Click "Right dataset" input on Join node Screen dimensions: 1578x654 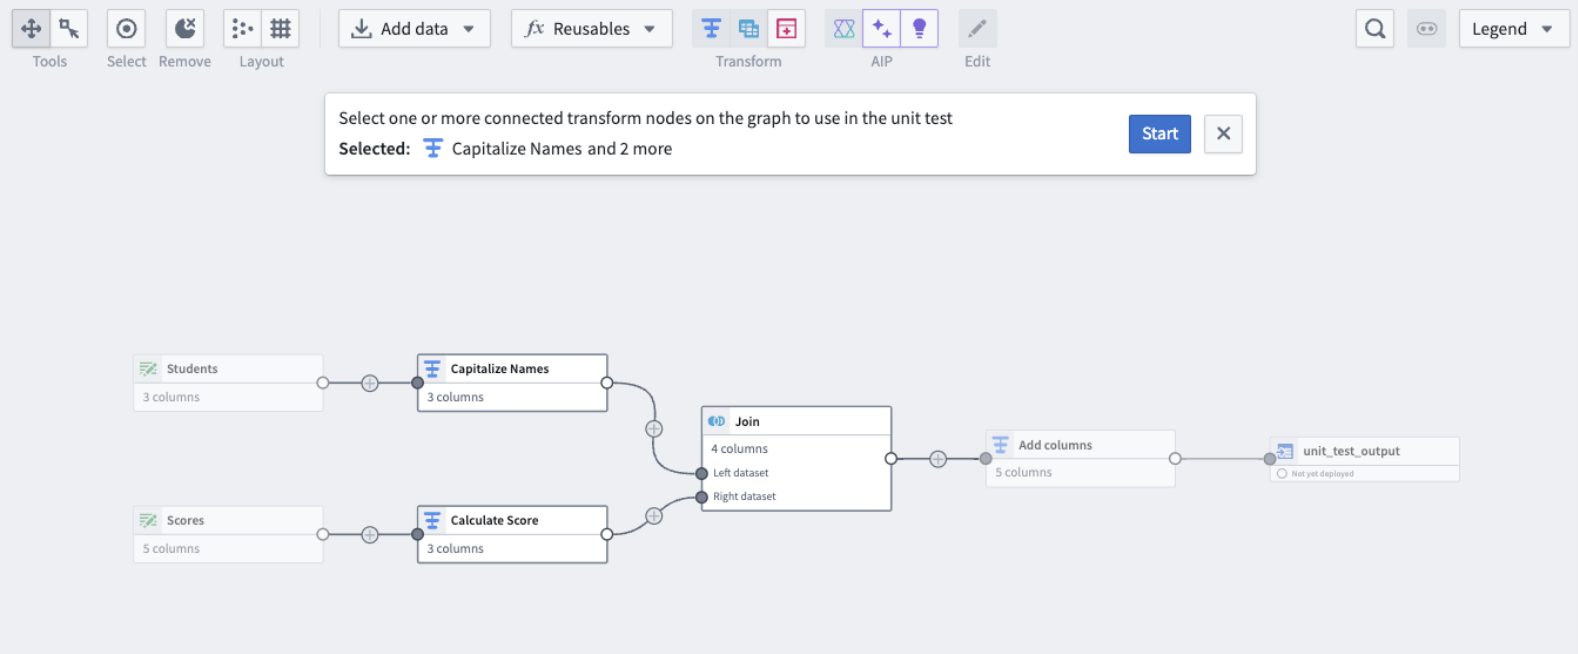pyautogui.click(x=744, y=497)
